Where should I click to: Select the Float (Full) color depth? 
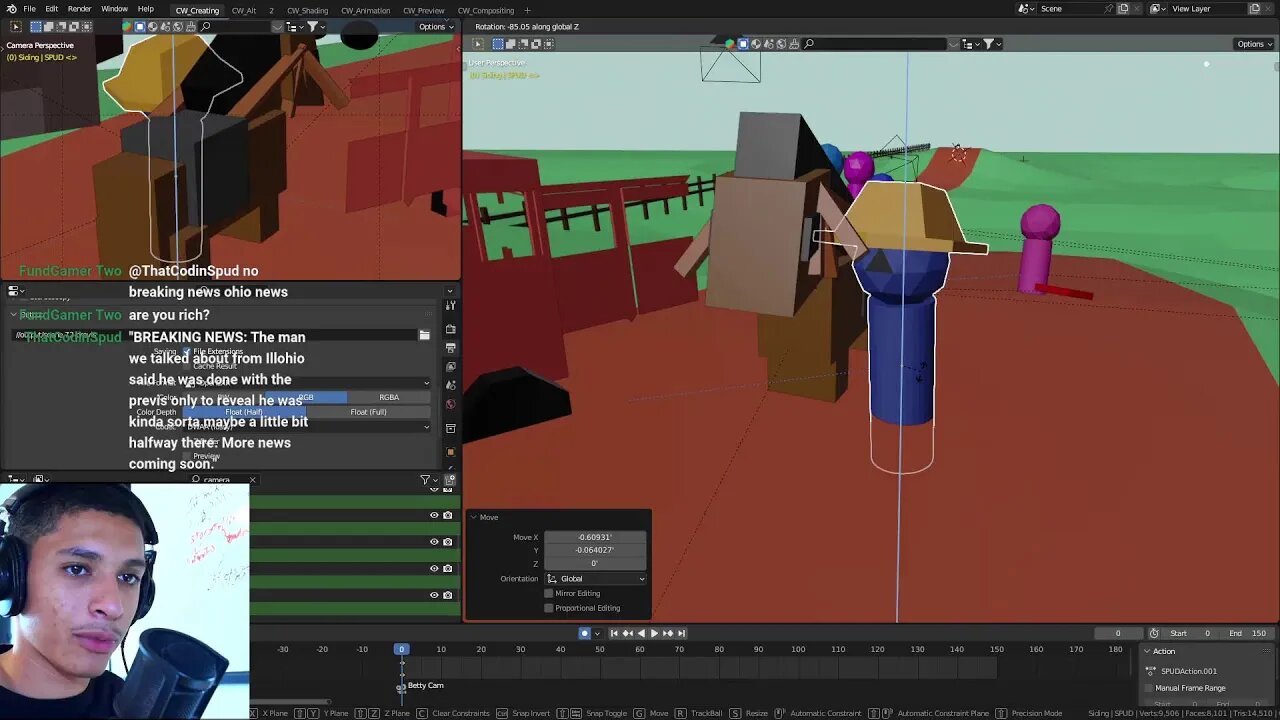tap(368, 412)
